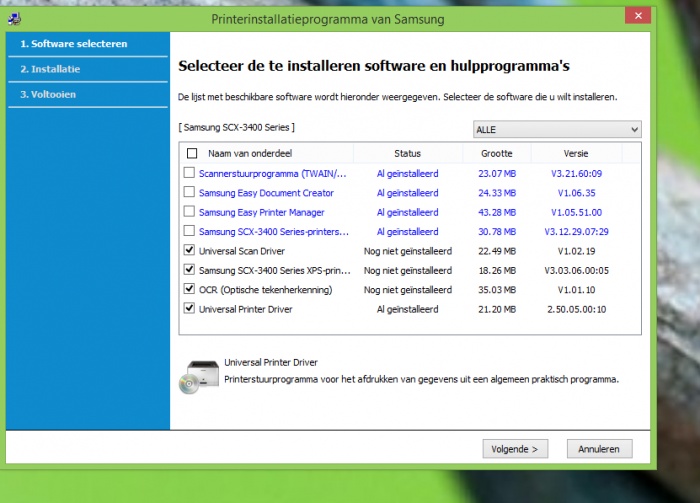This screenshot has height=503, width=700.
Task: Click the Universal Printer Driver status Al geïnstalleerd
Action: 408,309
